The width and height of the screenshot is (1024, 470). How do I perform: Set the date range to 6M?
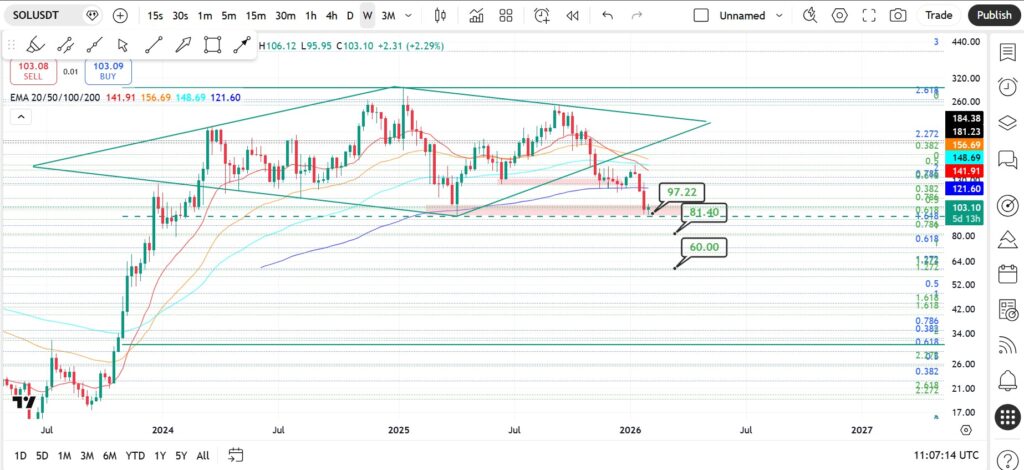[x=110, y=456]
